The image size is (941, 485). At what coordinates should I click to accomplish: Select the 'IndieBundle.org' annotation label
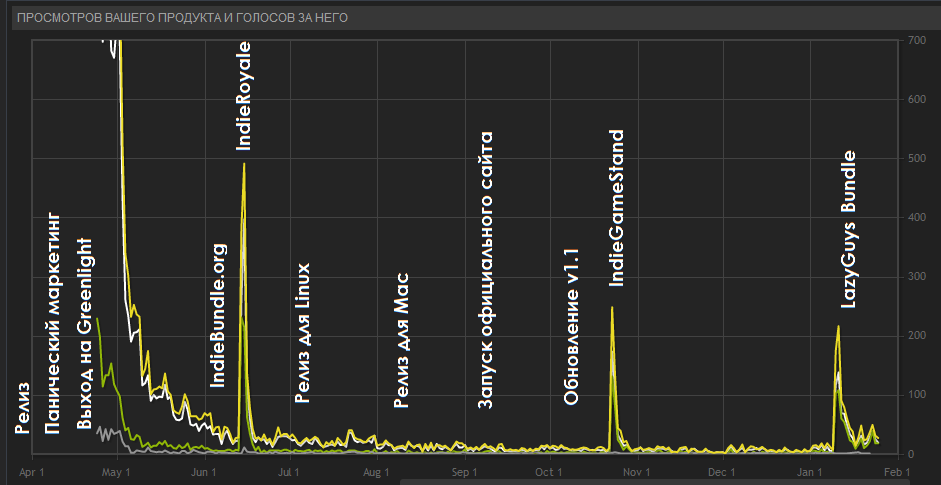point(218,315)
